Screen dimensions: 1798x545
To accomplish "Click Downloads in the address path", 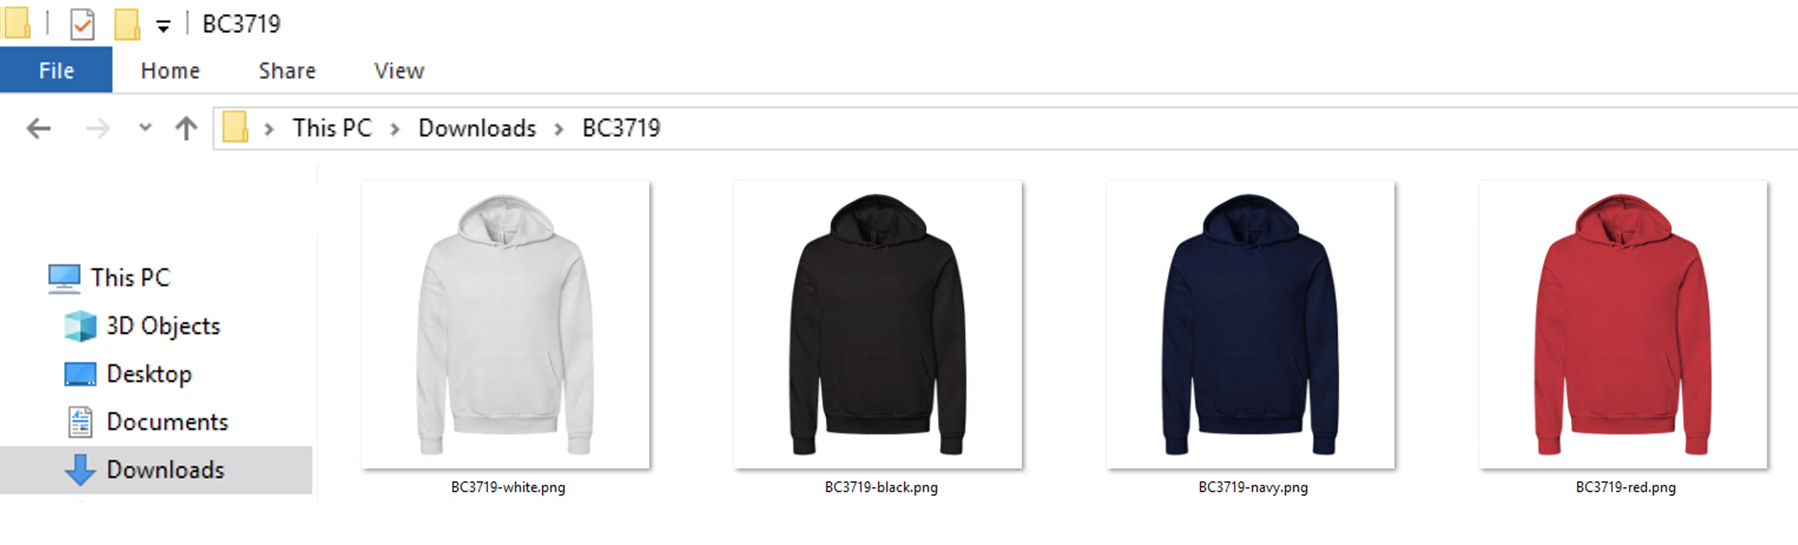I will (477, 128).
